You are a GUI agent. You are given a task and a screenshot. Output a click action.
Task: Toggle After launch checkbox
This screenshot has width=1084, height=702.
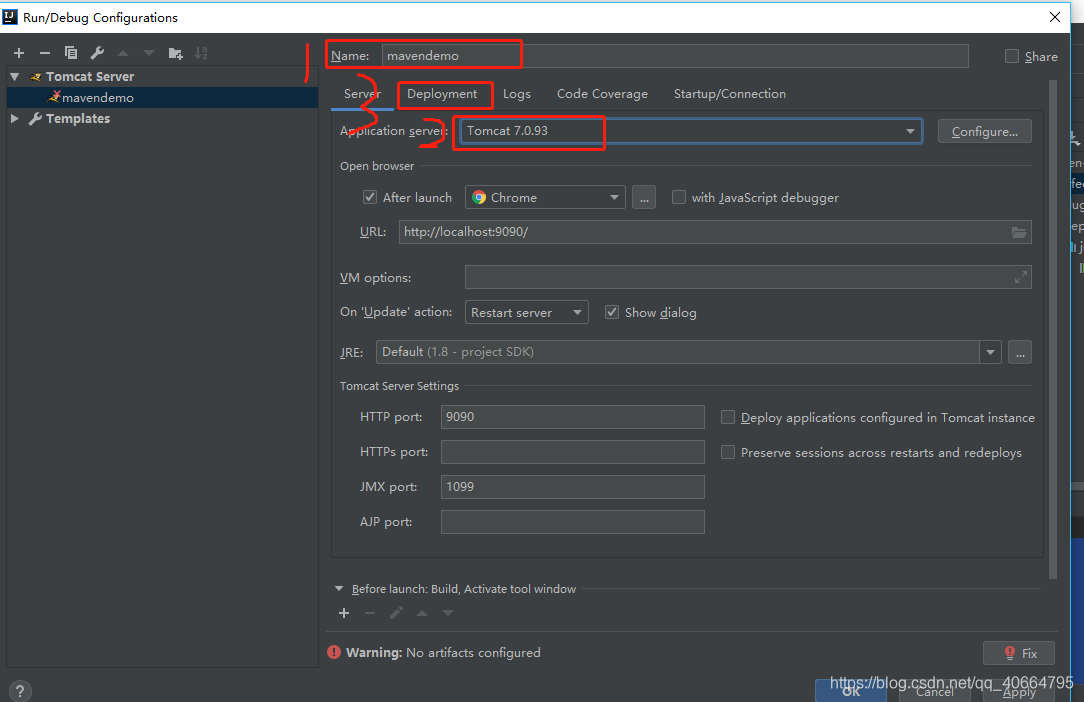click(370, 197)
